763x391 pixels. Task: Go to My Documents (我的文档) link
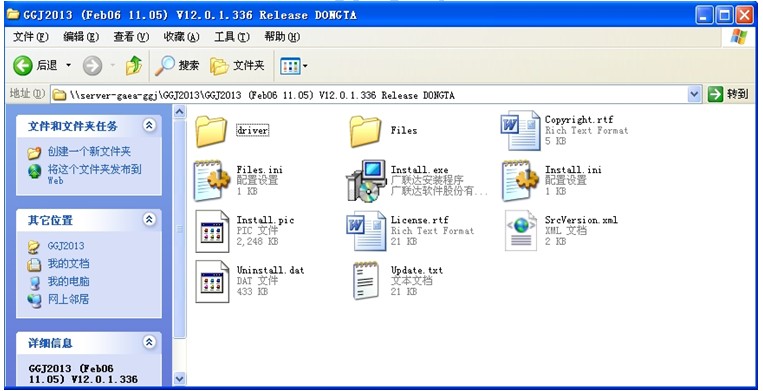tap(68, 264)
